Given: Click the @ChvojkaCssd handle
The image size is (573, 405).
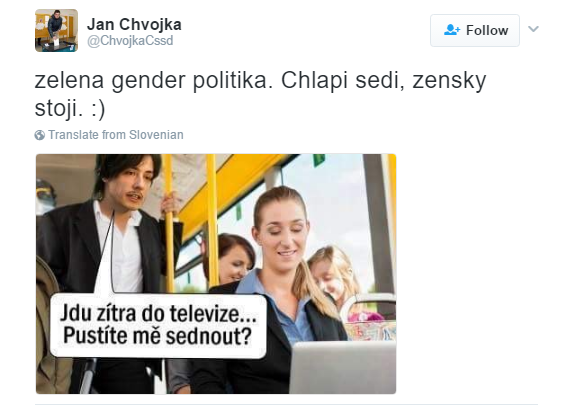Looking at the screenshot, I should pyautogui.click(x=130, y=41).
